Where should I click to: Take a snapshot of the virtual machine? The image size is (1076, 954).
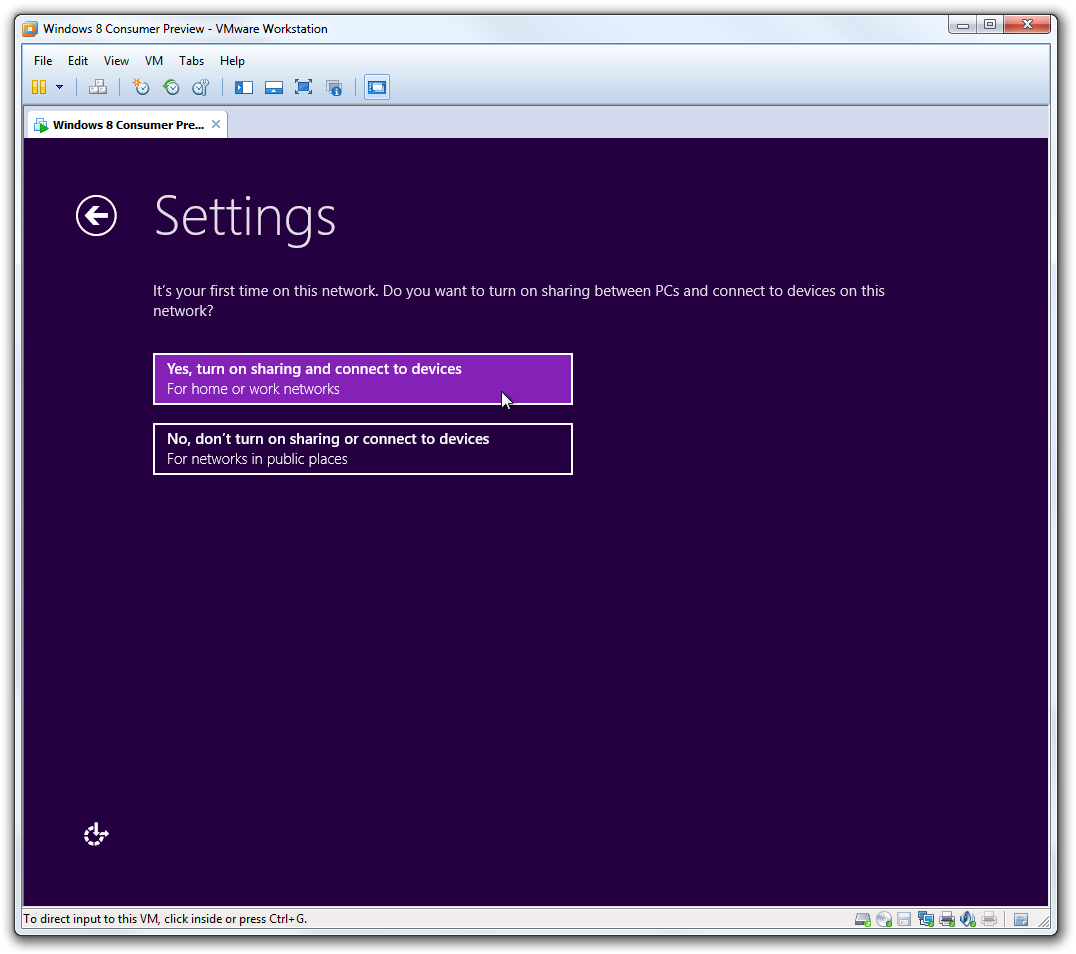tap(140, 87)
